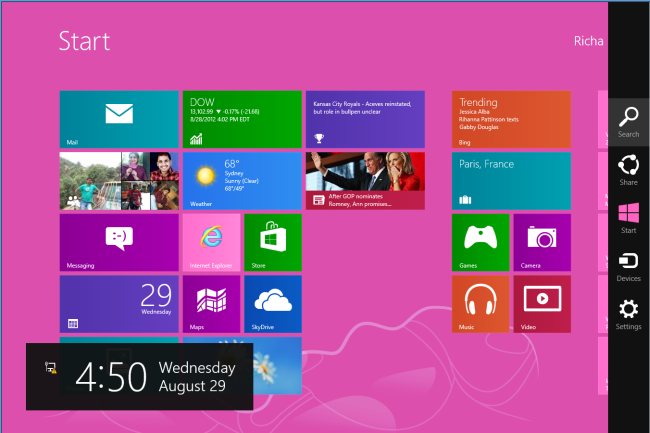The width and height of the screenshot is (650, 433).
Task: Open the Store tile
Action: (273, 242)
